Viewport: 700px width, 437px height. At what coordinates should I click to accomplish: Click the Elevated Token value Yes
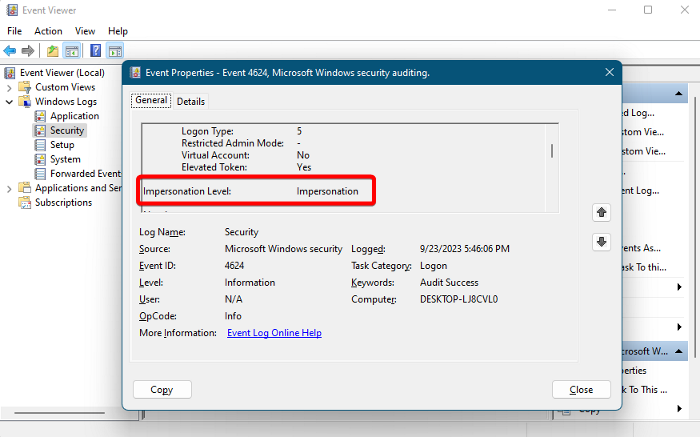coord(304,167)
